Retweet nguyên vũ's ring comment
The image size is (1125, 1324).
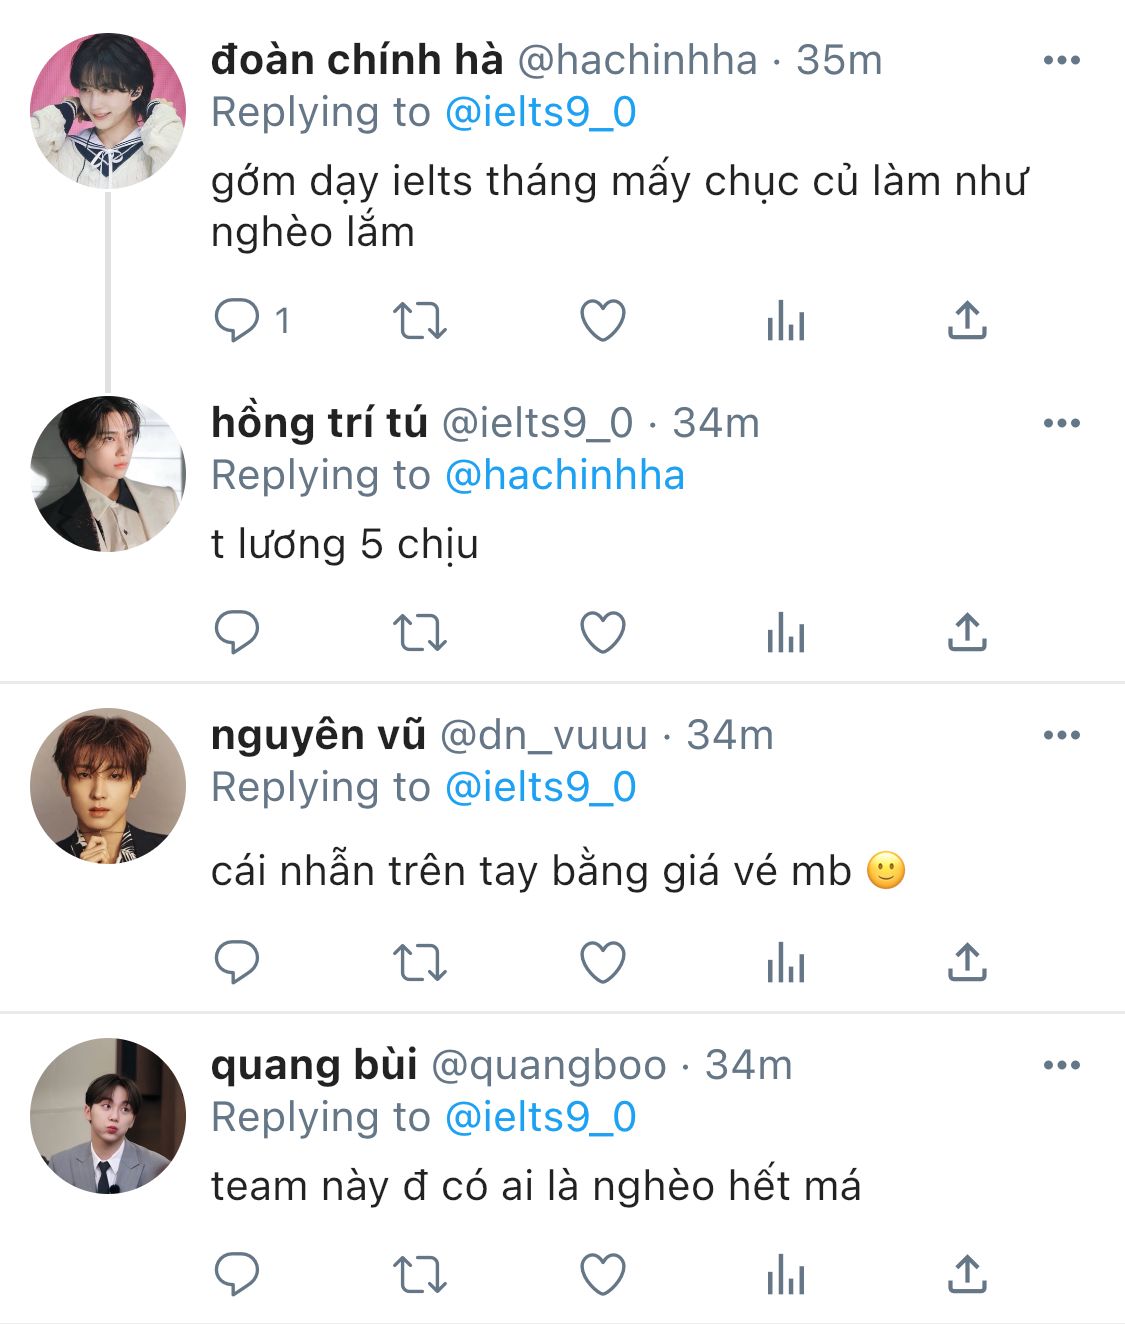tap(419, 963)
